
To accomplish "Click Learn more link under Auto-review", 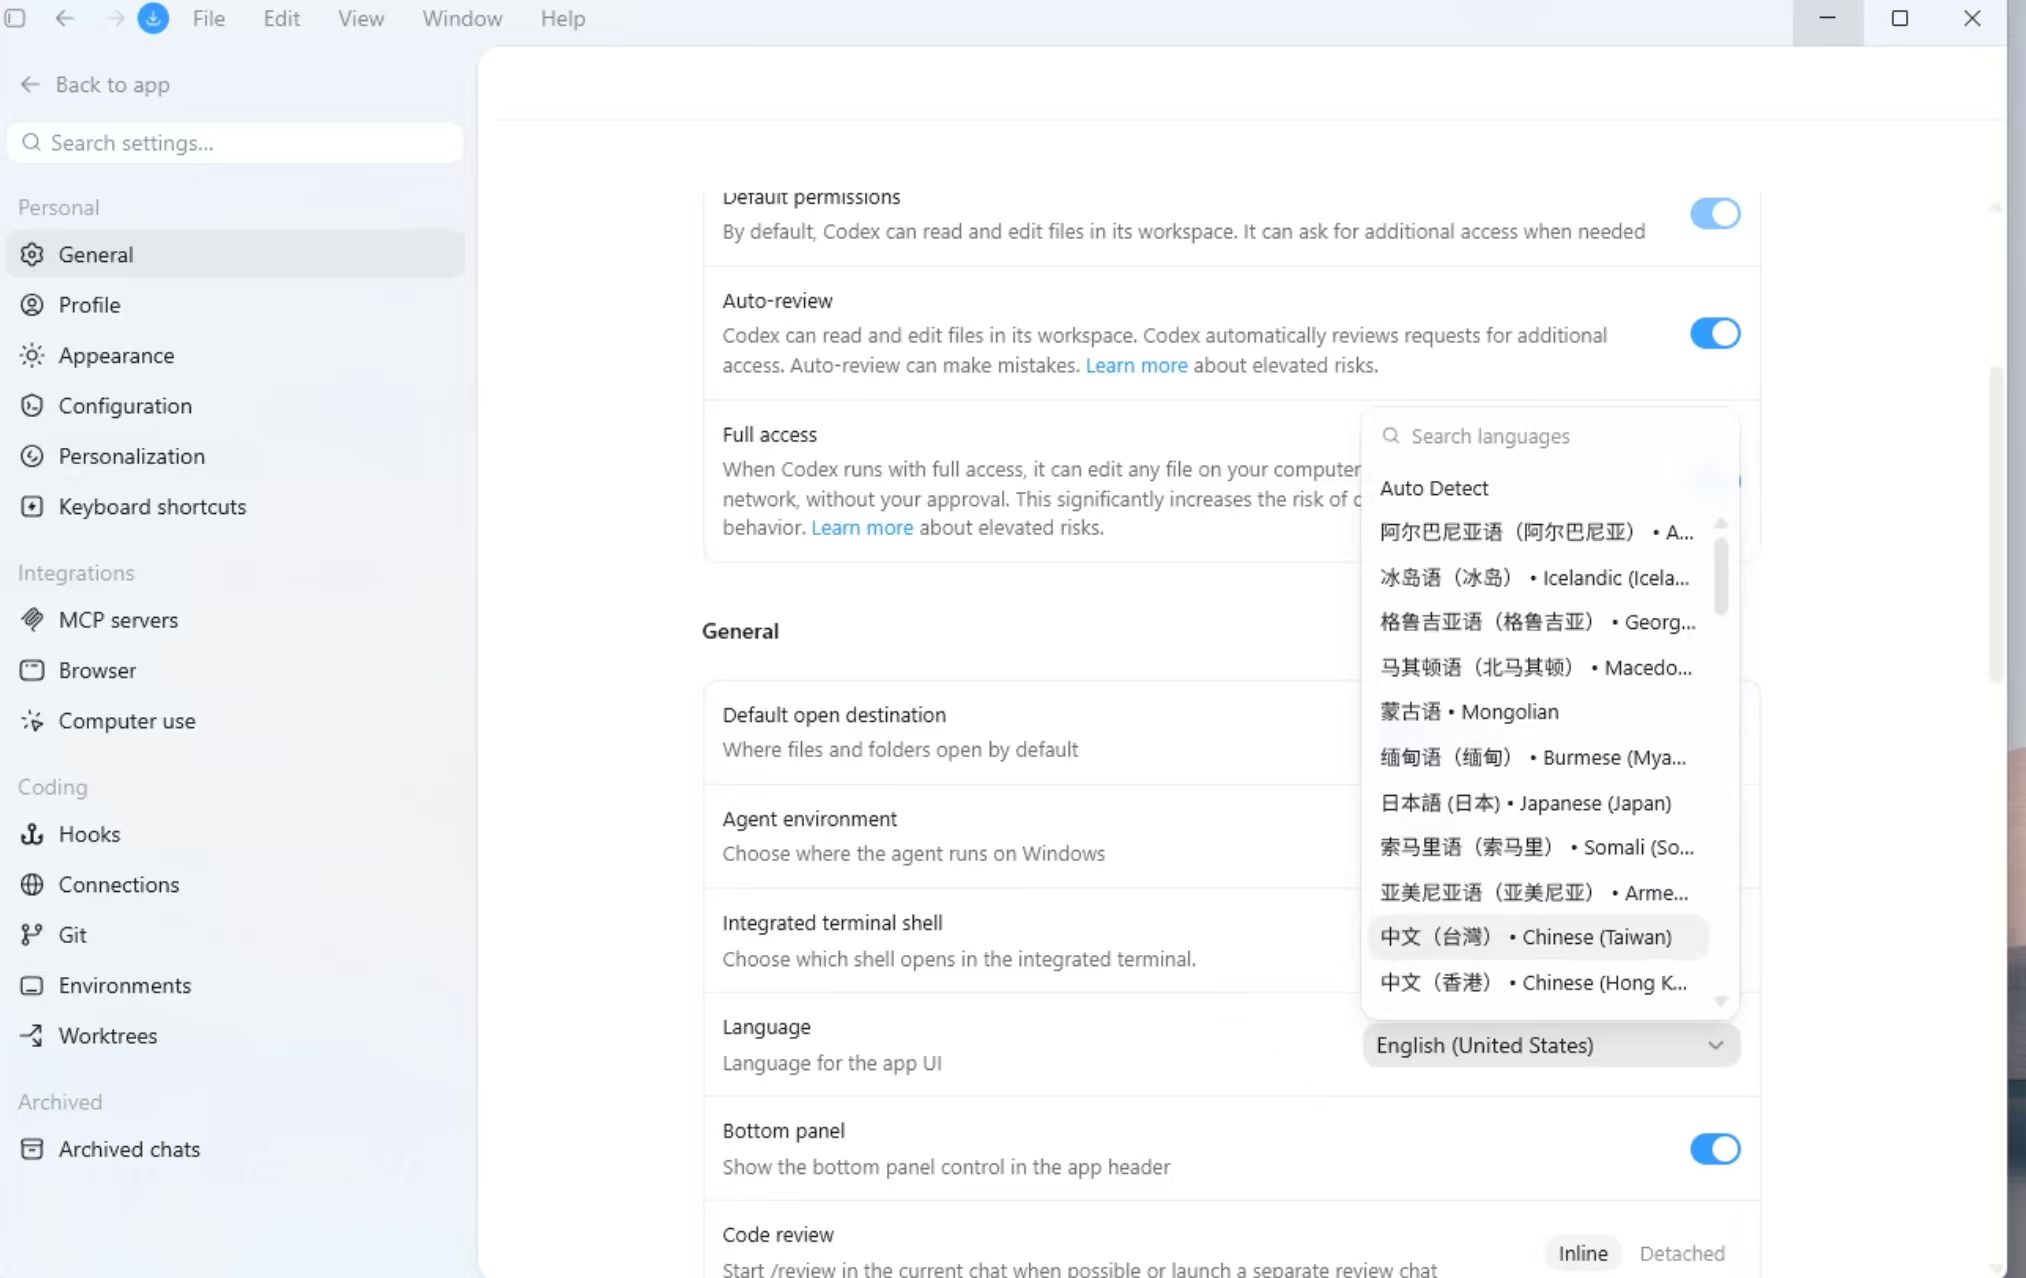I will (x=1136, y=365).
